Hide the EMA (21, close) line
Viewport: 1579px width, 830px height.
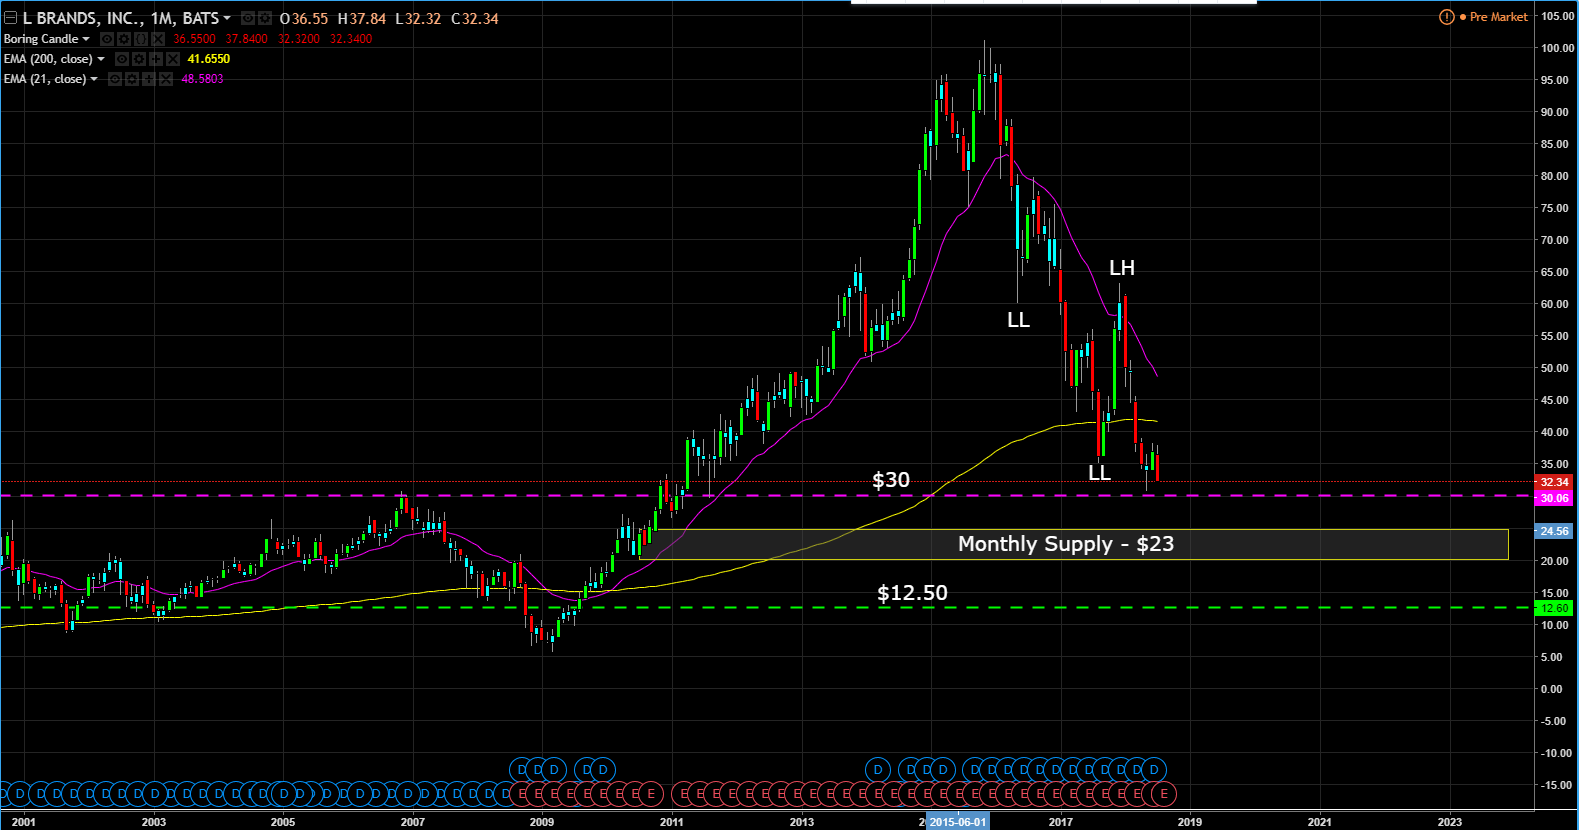115,79
